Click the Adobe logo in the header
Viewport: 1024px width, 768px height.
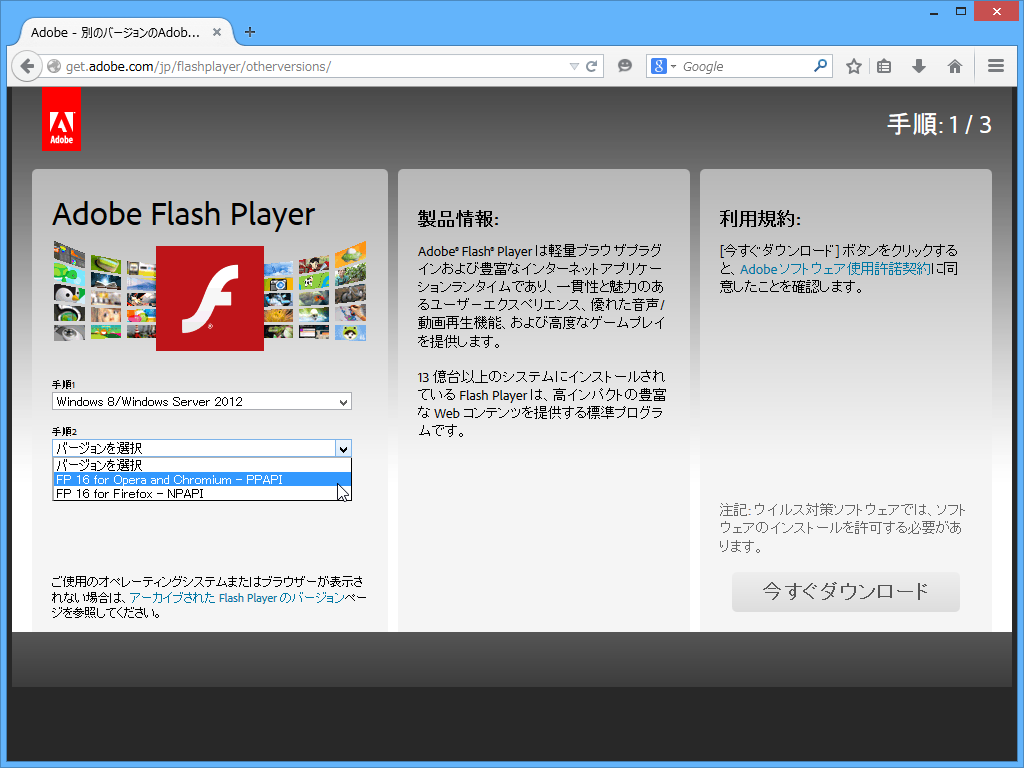[x=61, y=118]
